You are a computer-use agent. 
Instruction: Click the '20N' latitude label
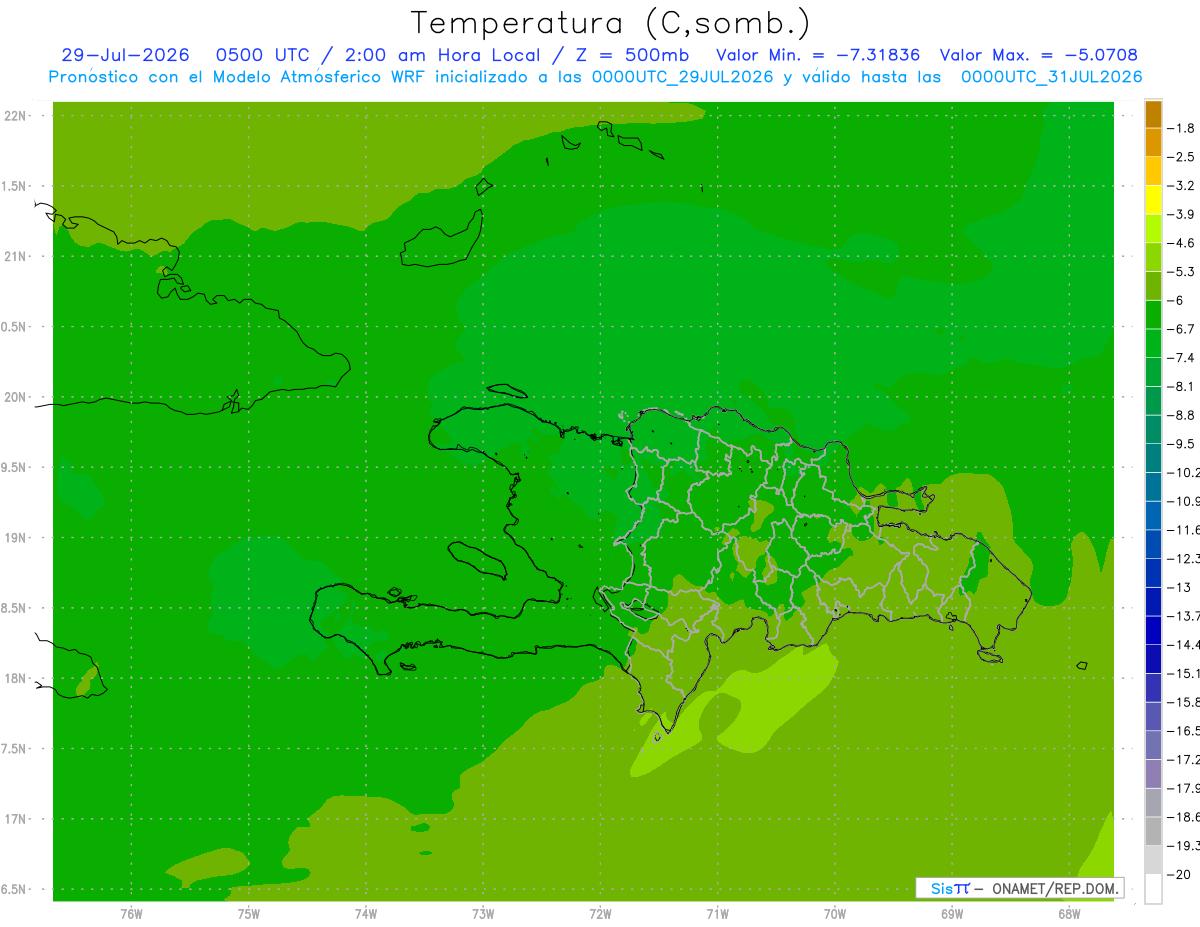15,397
